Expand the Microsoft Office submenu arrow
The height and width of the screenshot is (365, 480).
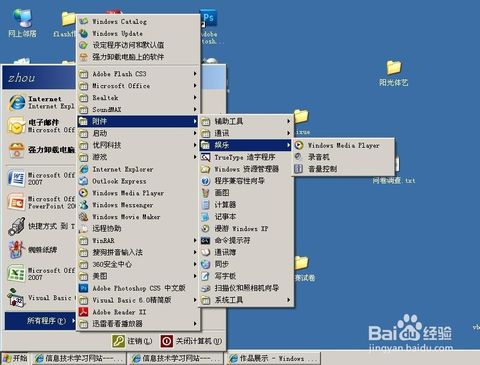(195, 86)
